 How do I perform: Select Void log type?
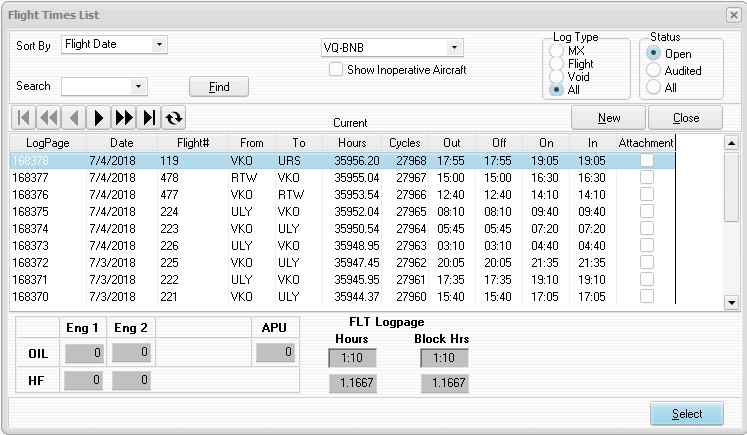coord(556,76)
